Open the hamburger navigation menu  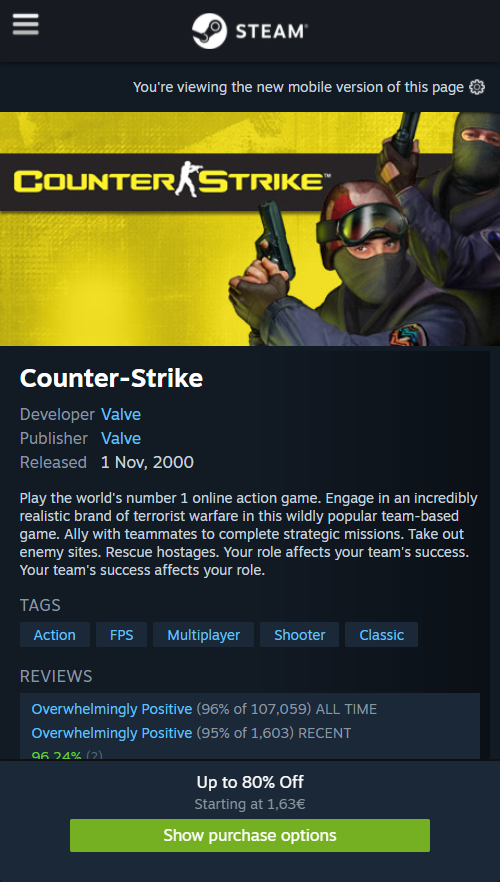click(25, 24)
